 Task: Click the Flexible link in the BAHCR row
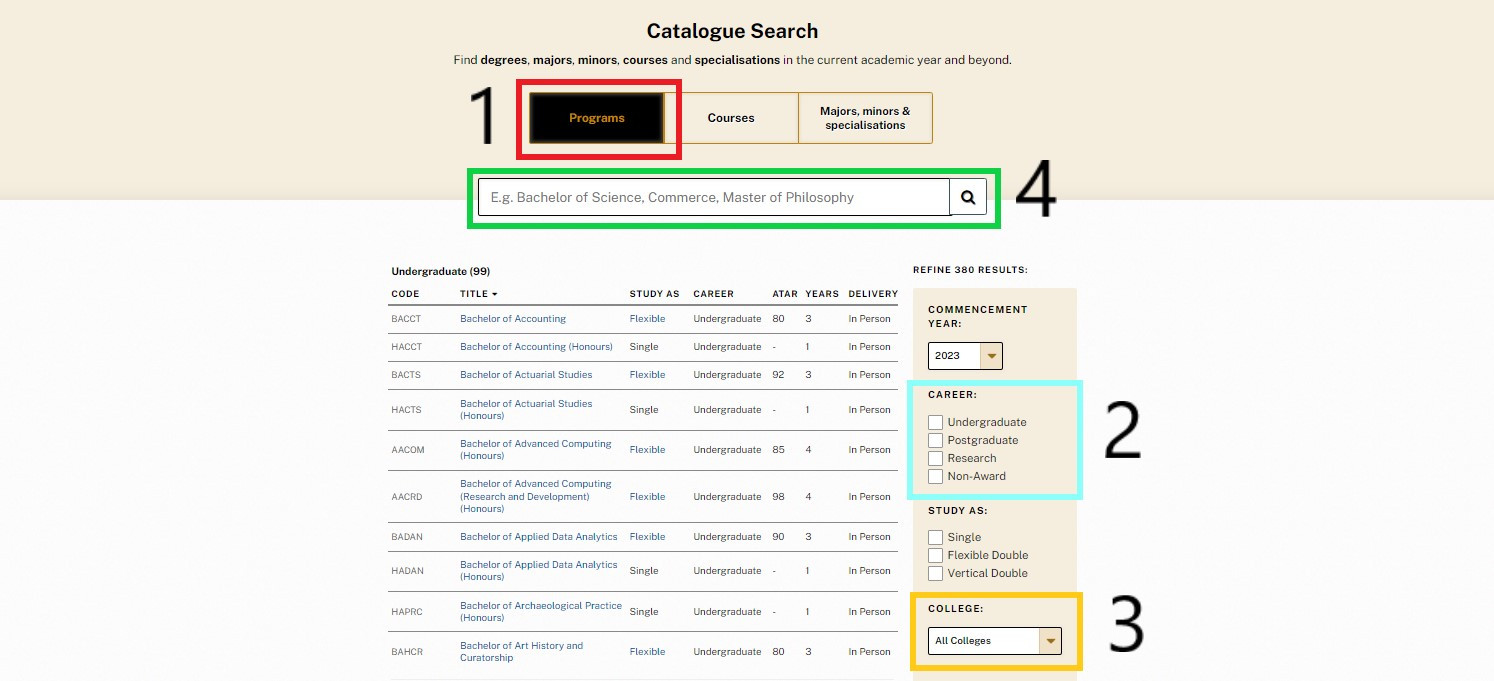click(647, 652)
